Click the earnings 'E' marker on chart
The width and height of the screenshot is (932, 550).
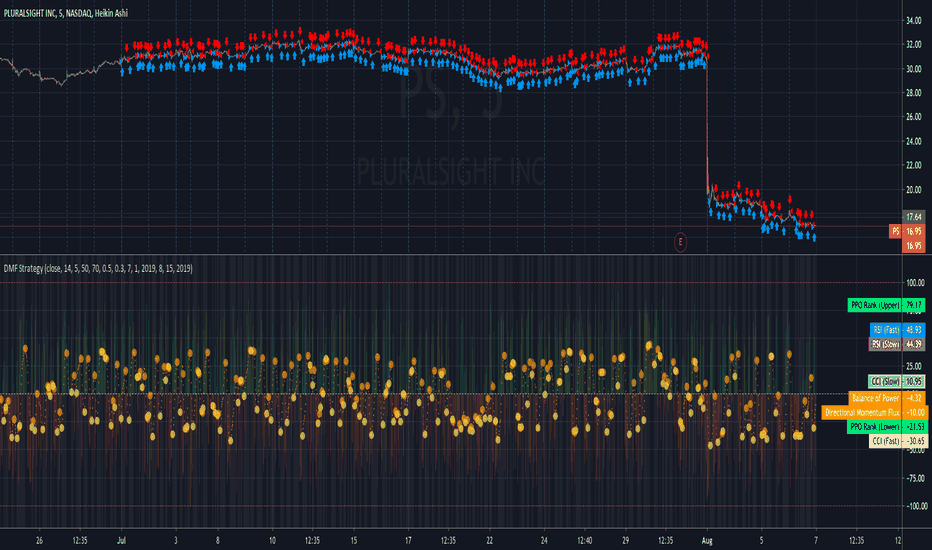[x=680, y=242]
